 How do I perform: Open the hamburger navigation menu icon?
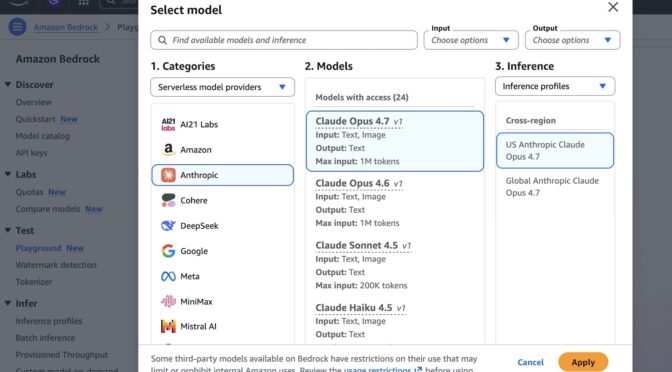point(18,27)
